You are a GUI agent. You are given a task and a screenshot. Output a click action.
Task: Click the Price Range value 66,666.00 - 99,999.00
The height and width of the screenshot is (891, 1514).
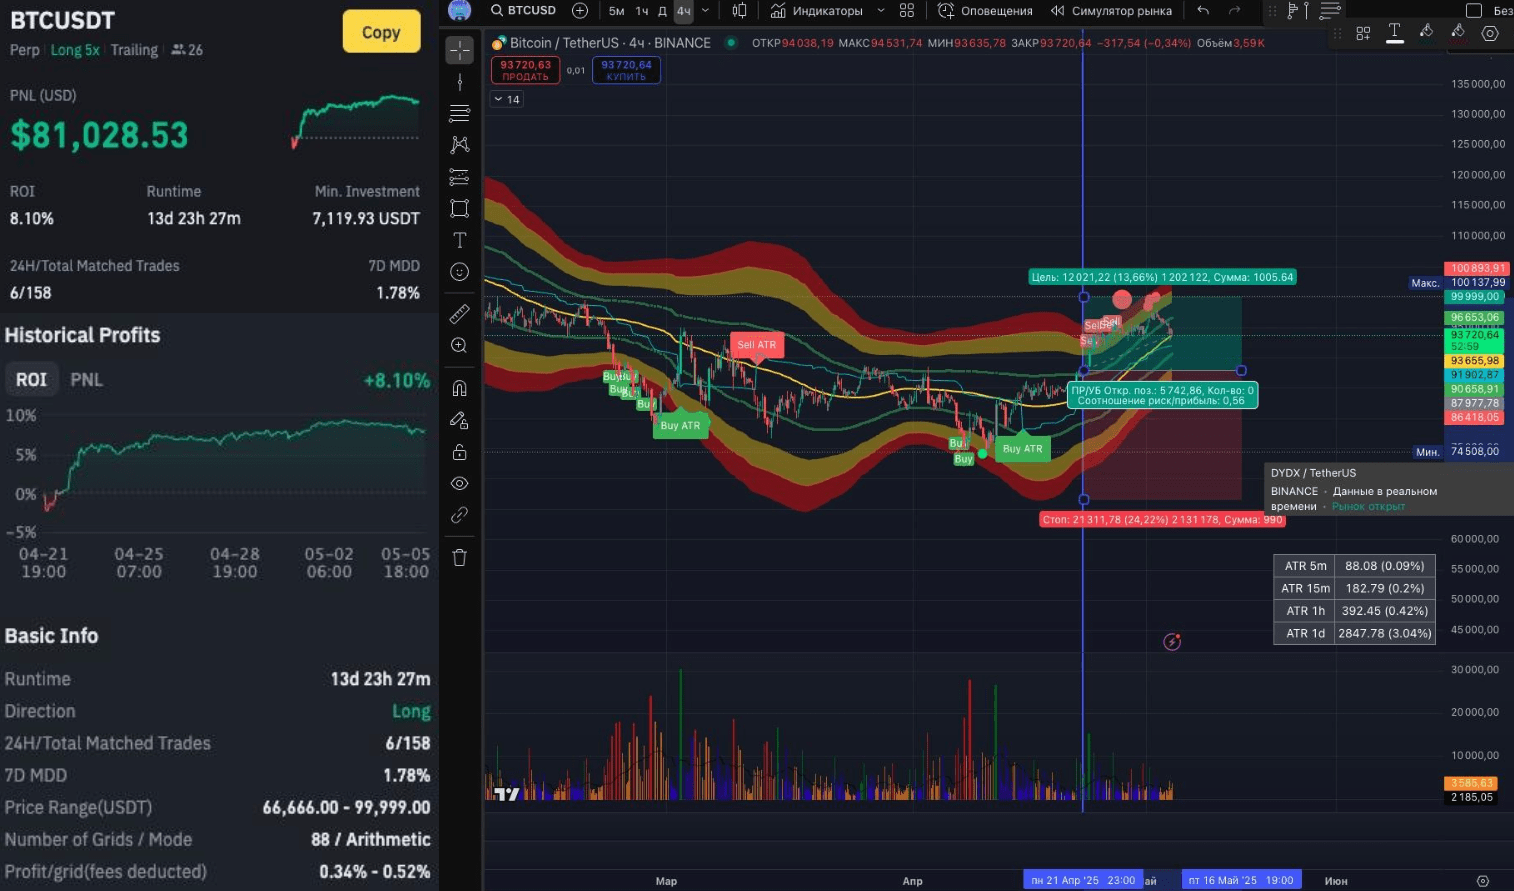point(346,807)
